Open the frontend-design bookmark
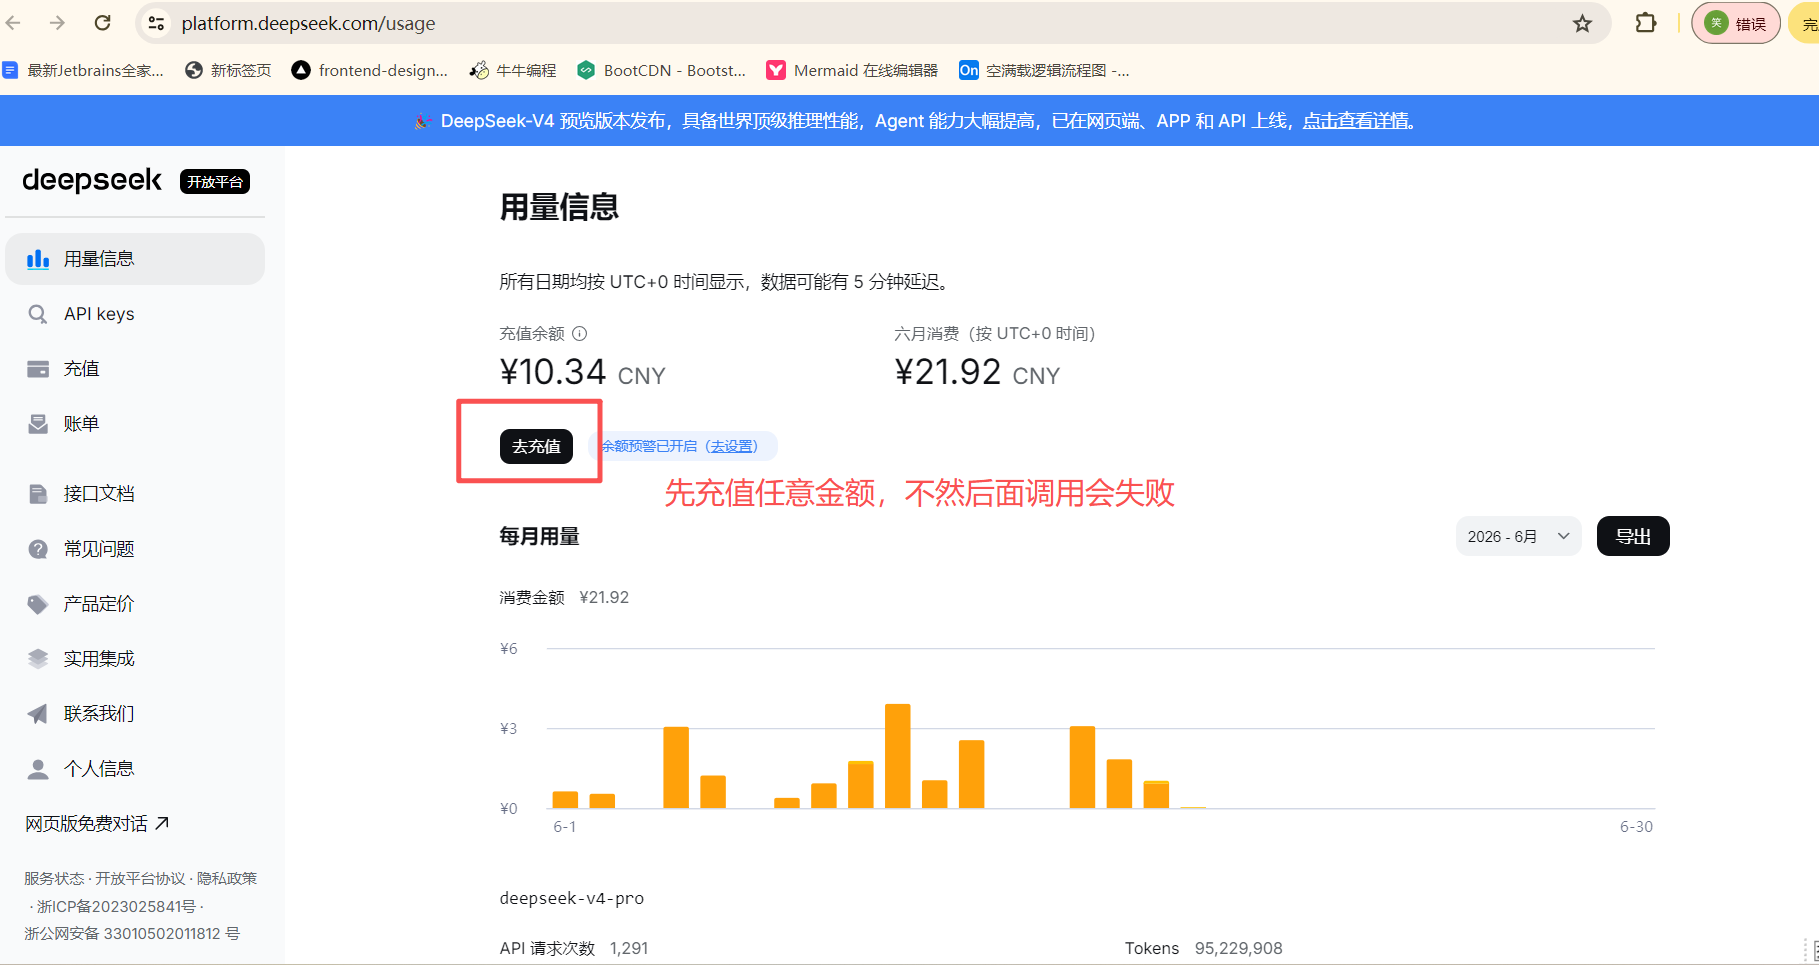1819x965 pixels. tap(370, 70)
